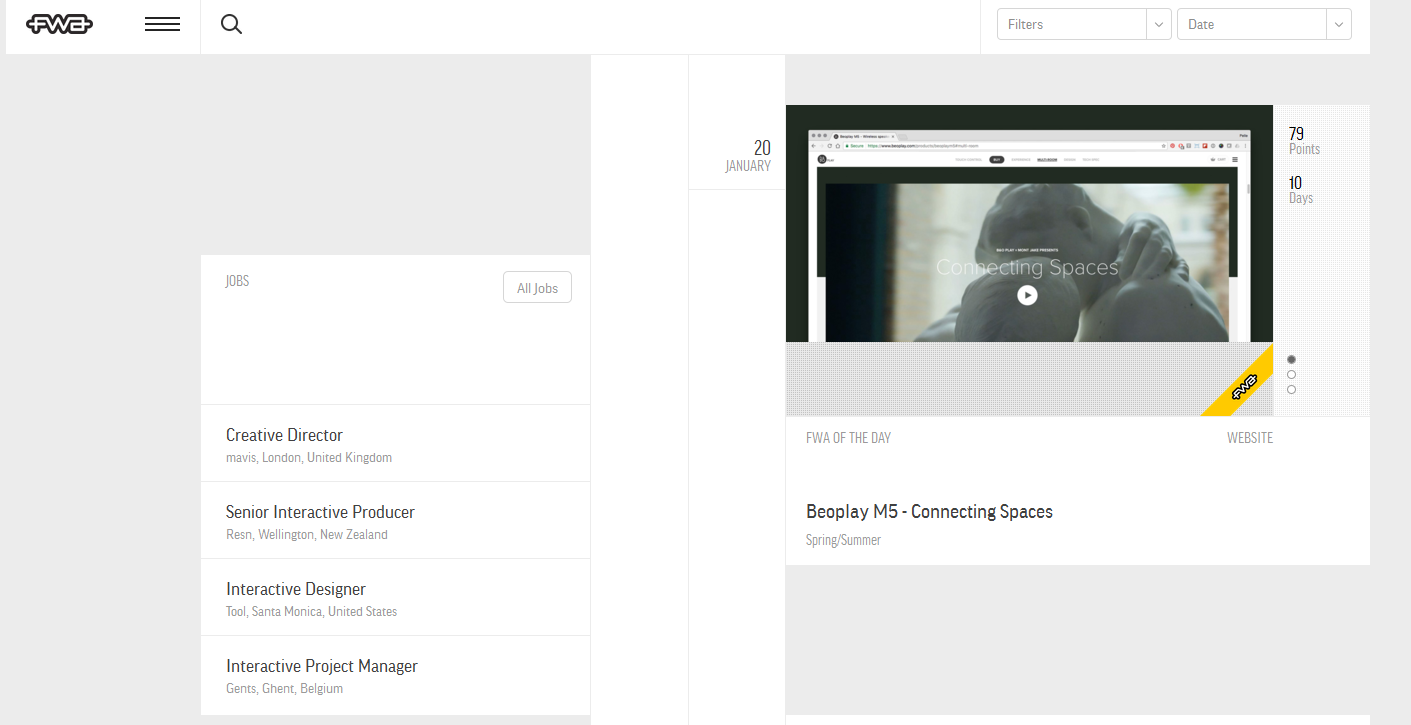Screen dimensions: 1411x725
Task: Click the FWA OF THE DAY label
Action: pyautogui.click(x=848, y=438)
